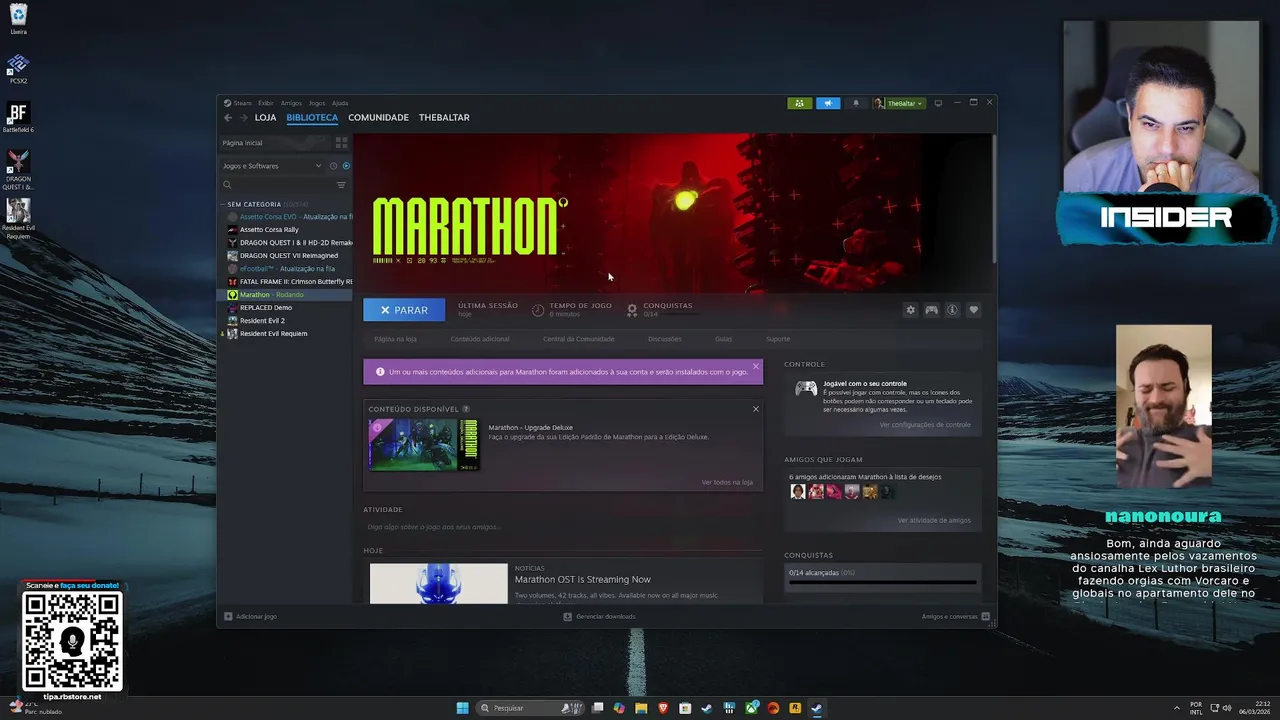Viewport: 1280px width, 720px height.
Task: Filter library by ready-to-play icon
Action: [x=346, y=166]
